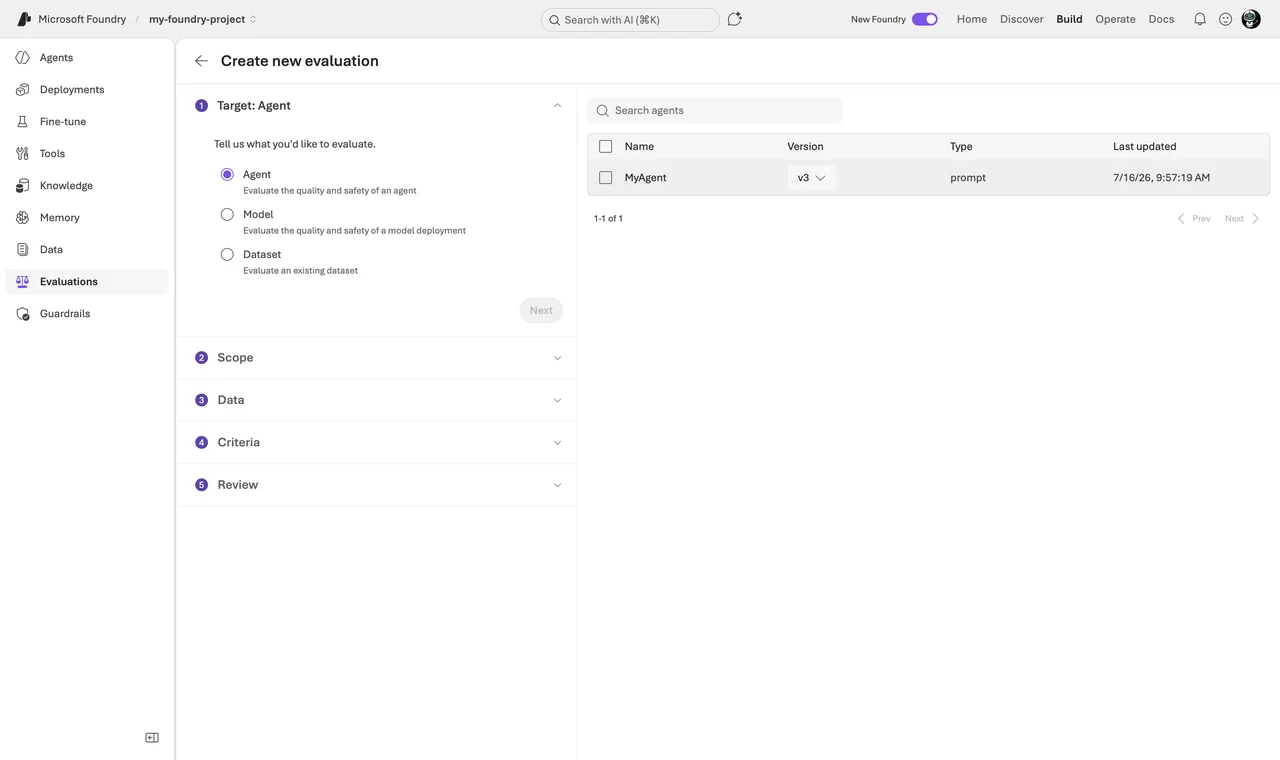Click the Knowledge database icon
Viewport: 1280px width, 760px height.
tap(22, 186)
